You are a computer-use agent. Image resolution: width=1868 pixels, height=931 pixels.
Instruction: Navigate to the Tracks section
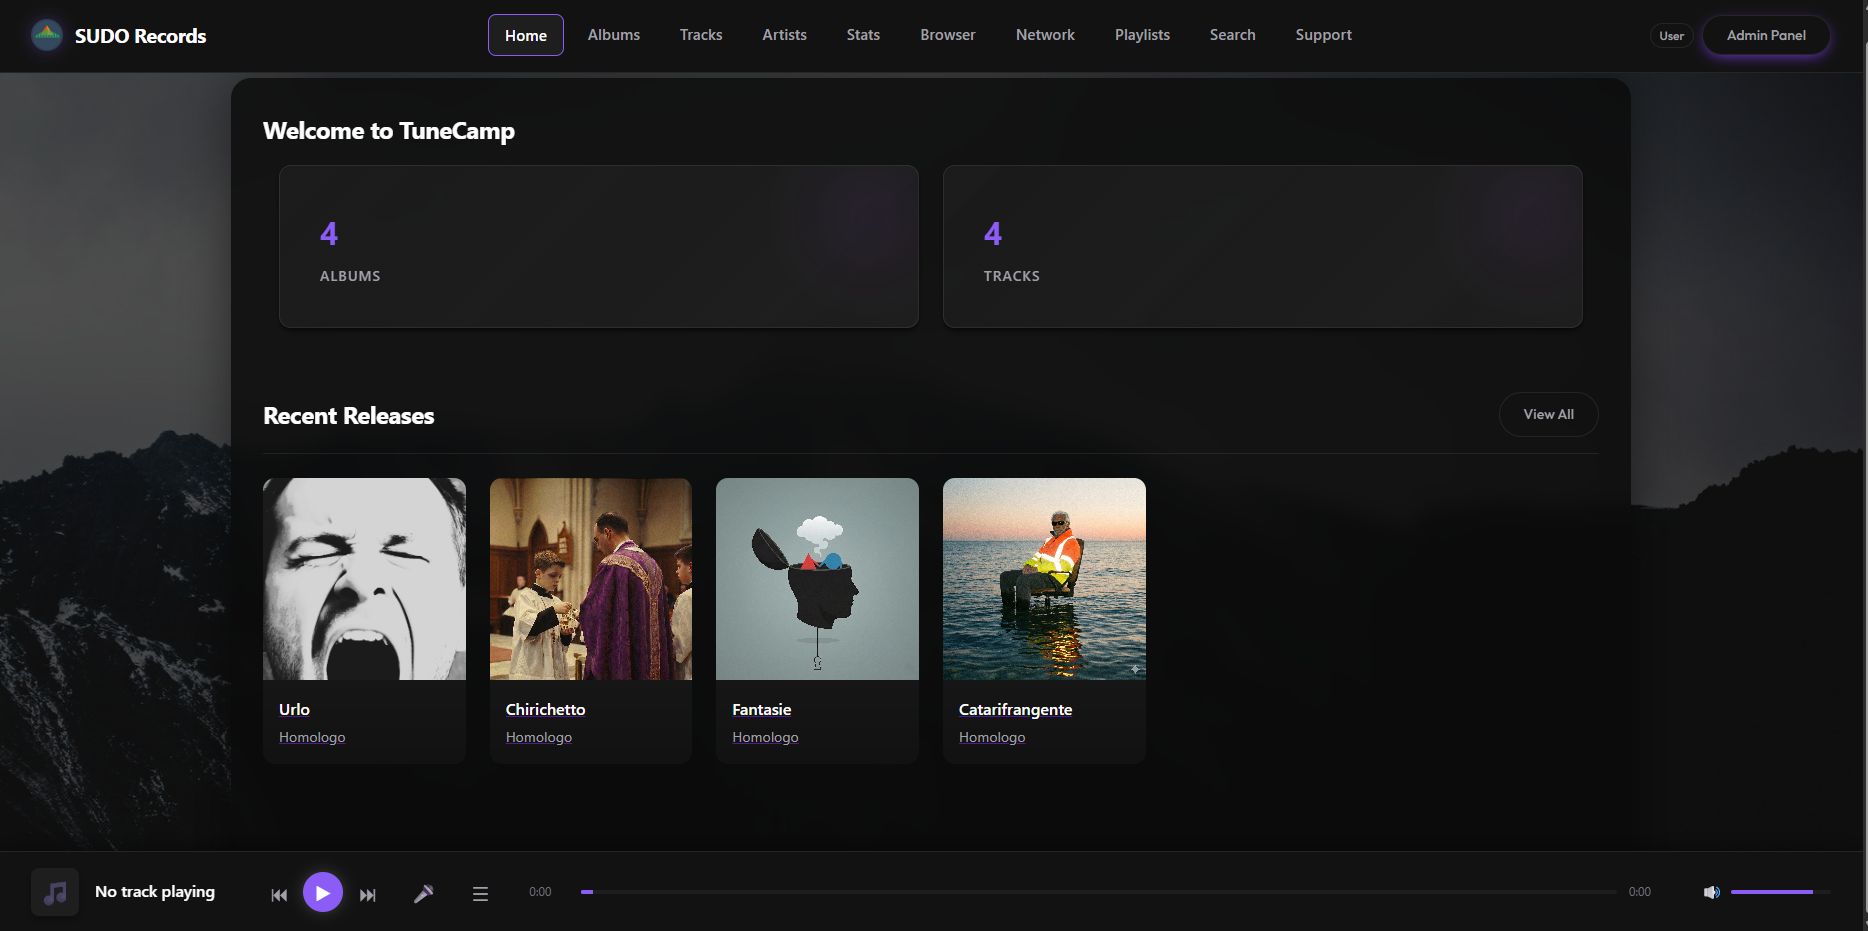[x=700, y=34]
